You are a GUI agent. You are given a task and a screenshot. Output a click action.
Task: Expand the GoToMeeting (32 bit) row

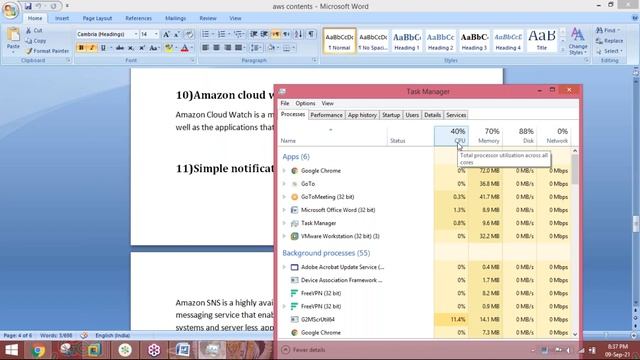(284, 197)
